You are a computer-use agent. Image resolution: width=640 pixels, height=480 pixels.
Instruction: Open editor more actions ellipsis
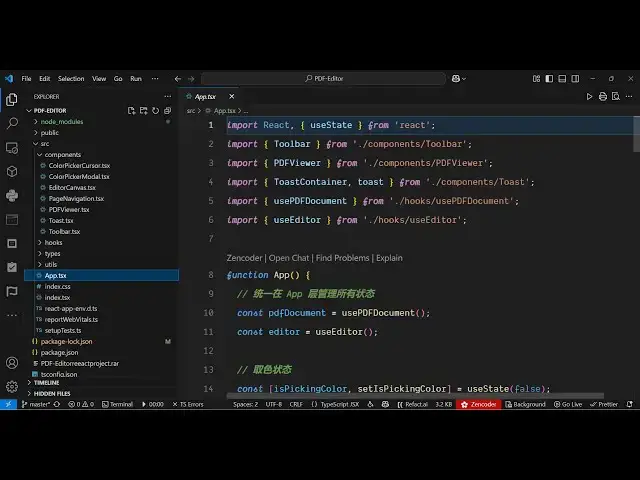pyautogui.click(x=629, y=97)
